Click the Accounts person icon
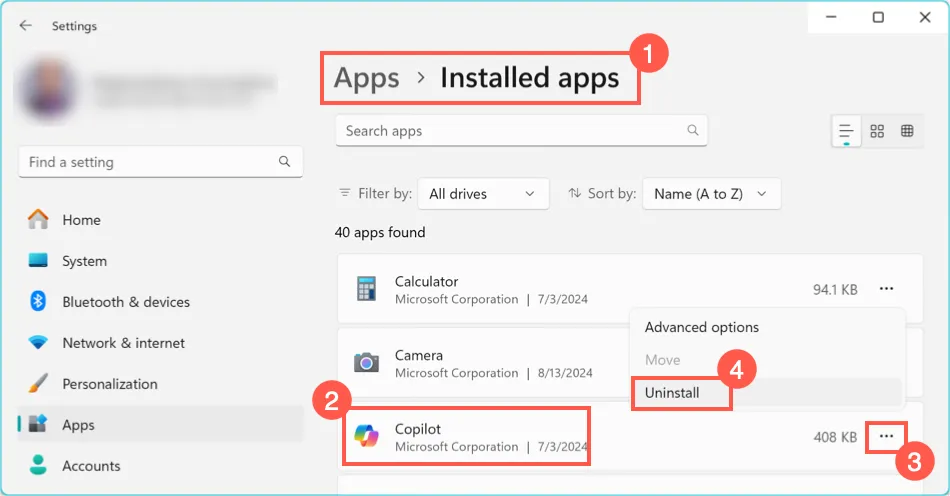The image size is (950, 496). tap(38, 465)
